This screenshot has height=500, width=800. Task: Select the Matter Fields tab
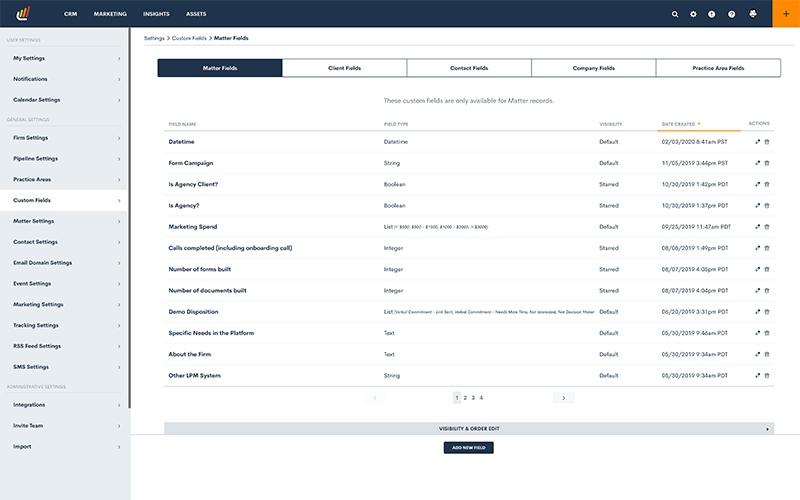click(x=220, y=68)
